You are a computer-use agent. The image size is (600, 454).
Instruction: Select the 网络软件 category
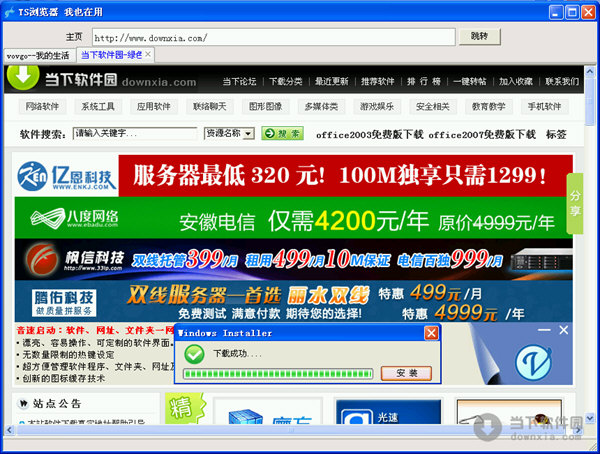point(42,106)
